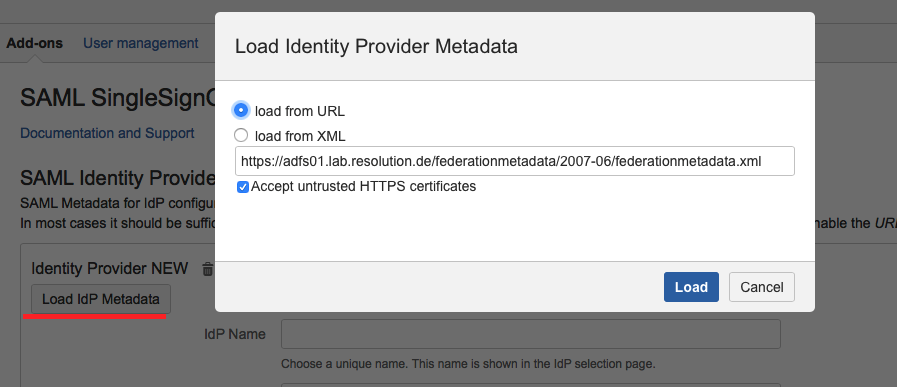Click the field below IdP Name
This screenshot has height=387, width=897.
coord(530,385)
